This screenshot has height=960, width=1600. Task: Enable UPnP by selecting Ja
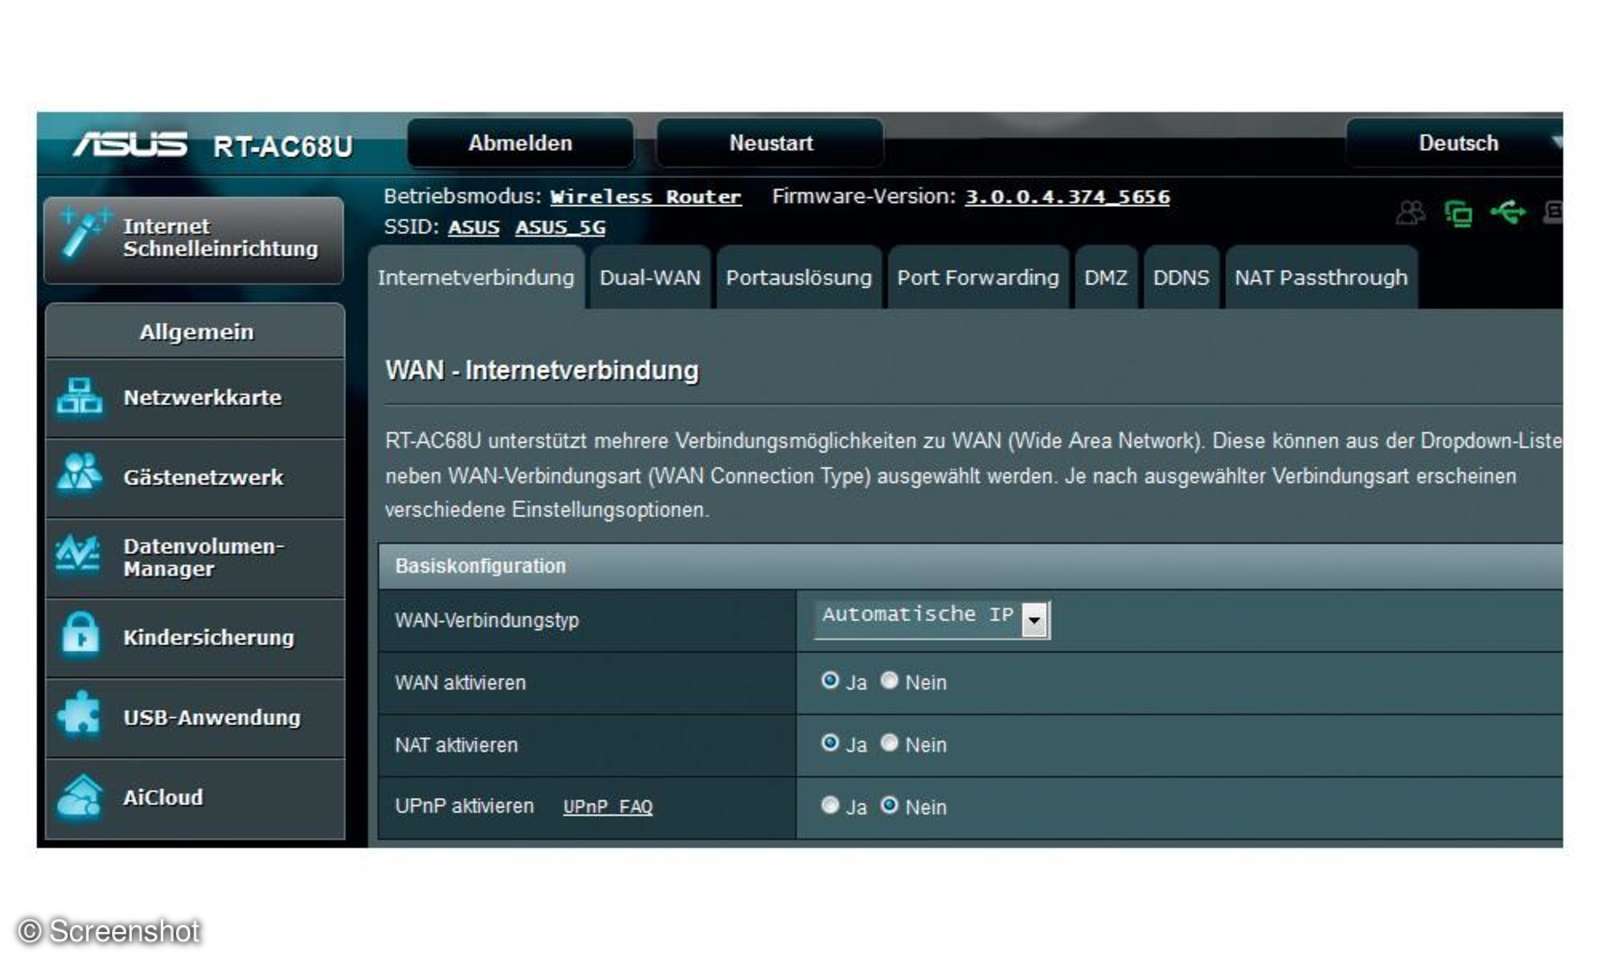point(830,805)
